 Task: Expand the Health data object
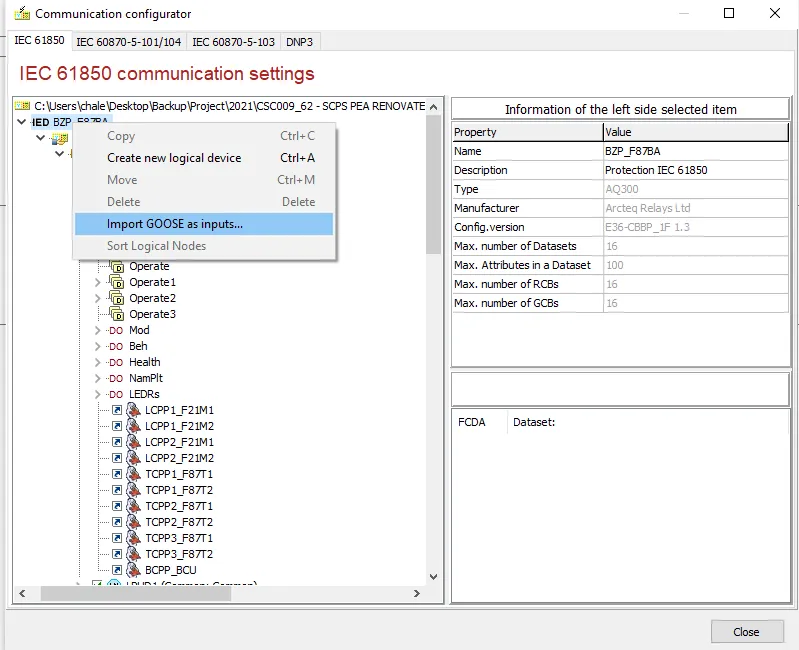pos(97,362)
